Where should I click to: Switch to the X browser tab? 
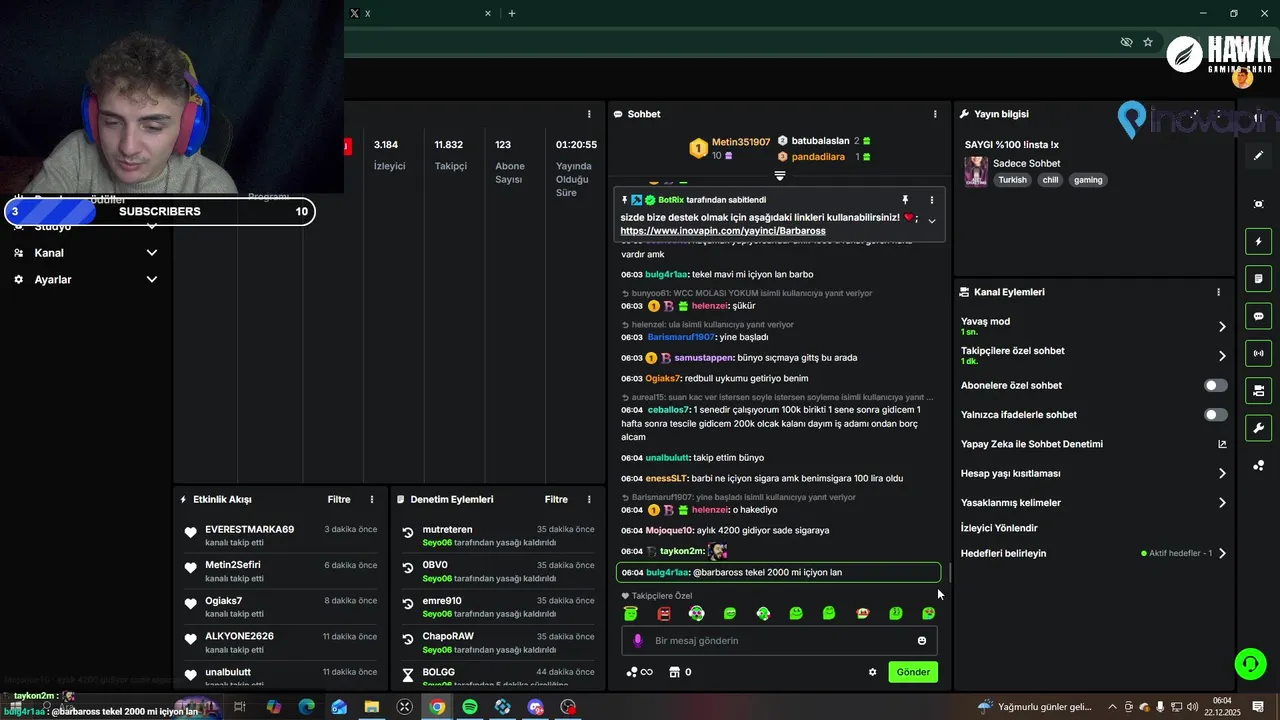pos(421,13)
